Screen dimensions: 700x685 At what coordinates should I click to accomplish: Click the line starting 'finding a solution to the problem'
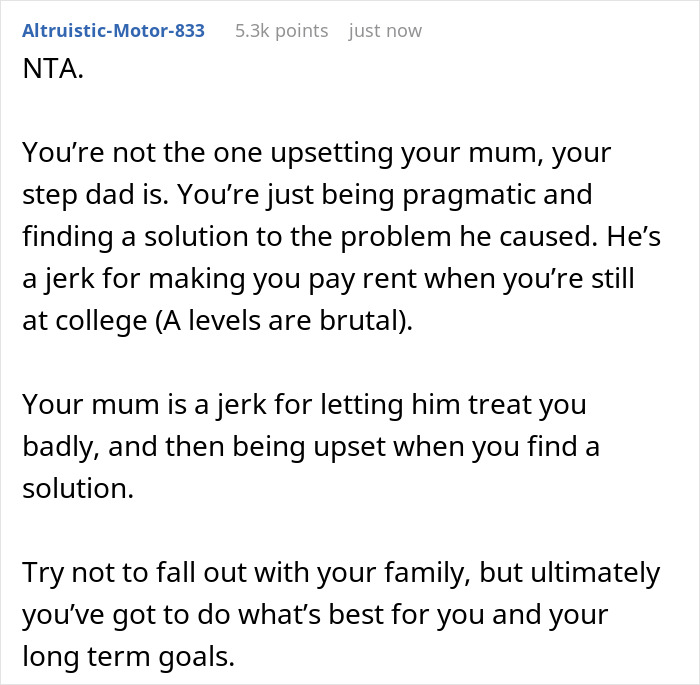coord(342,237)
